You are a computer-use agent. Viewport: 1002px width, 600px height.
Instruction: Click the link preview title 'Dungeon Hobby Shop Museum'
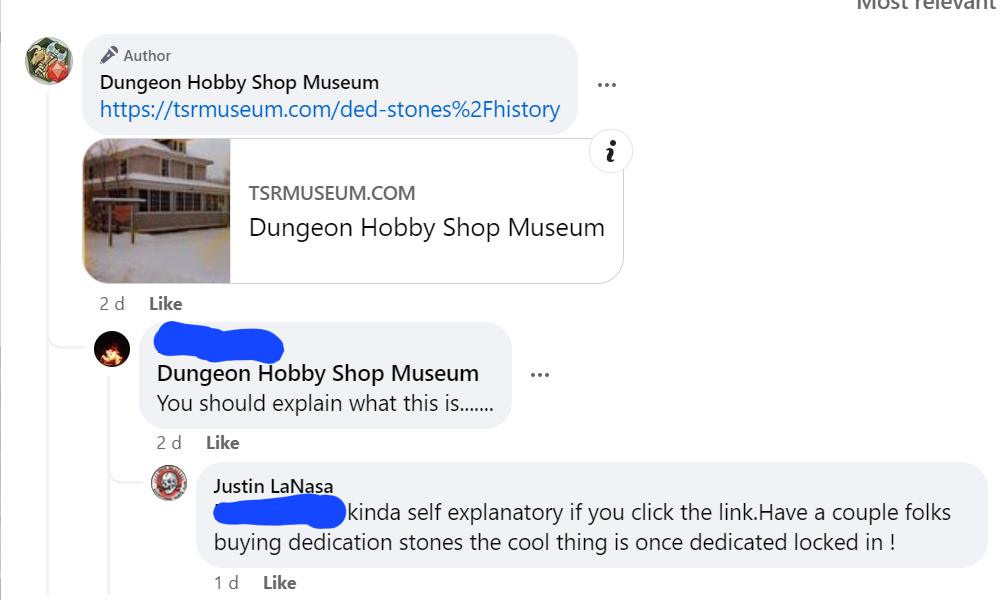click(x=427, y=227)
